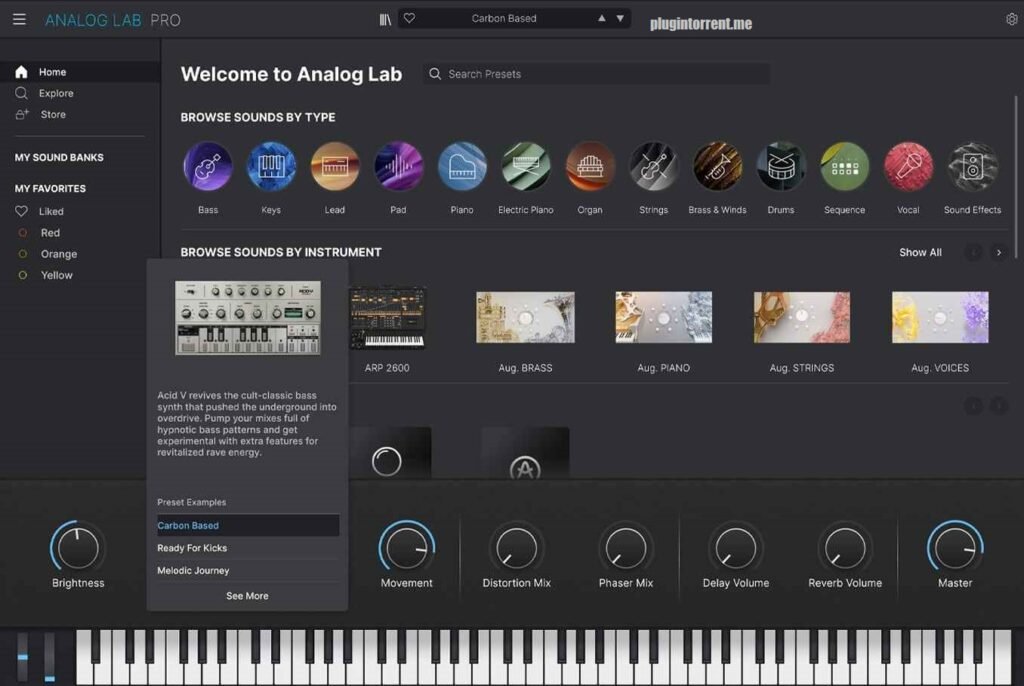Click the sound bank tile with Arturia logo
Screen dimensions: 1024x686
pyautogui.click(x=525, y=453)
